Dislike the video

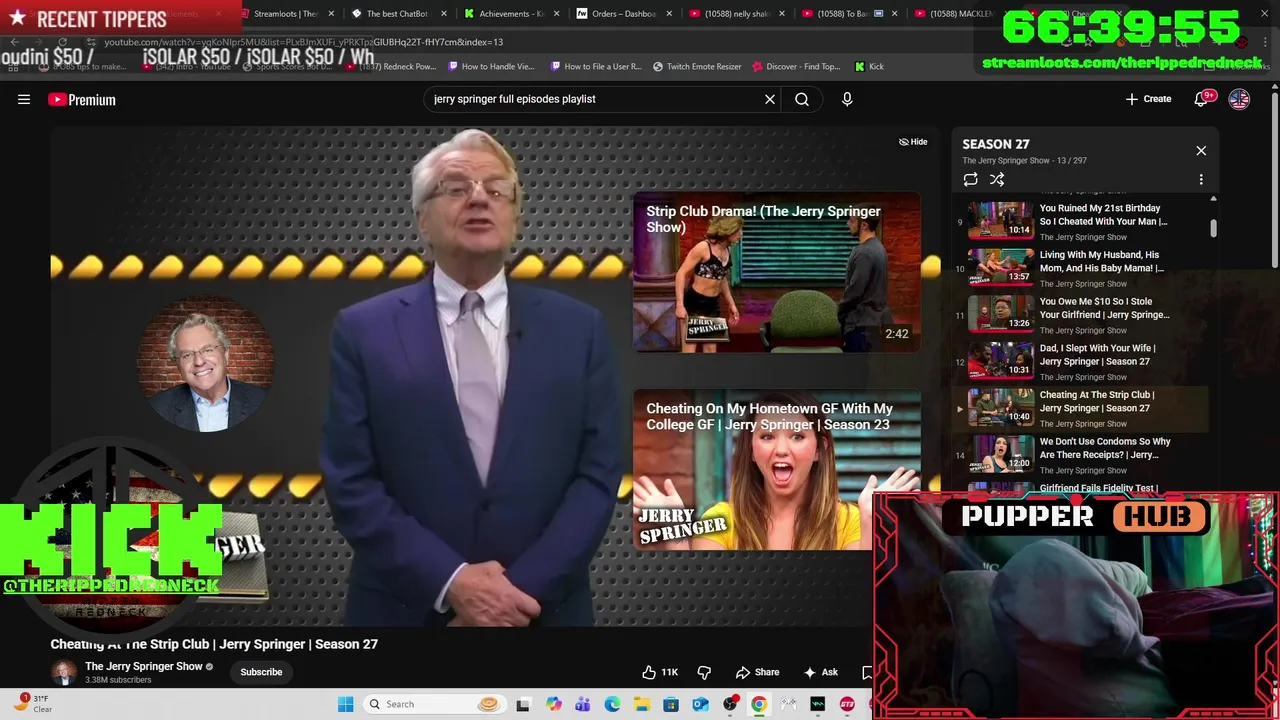704,672
